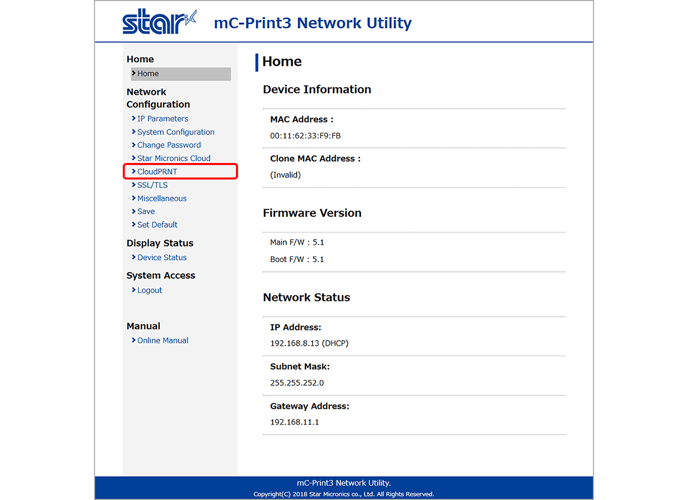688x500 pixels.
Task: Click the bold Home sidebar heading
Action: click(x=140, y=59)
